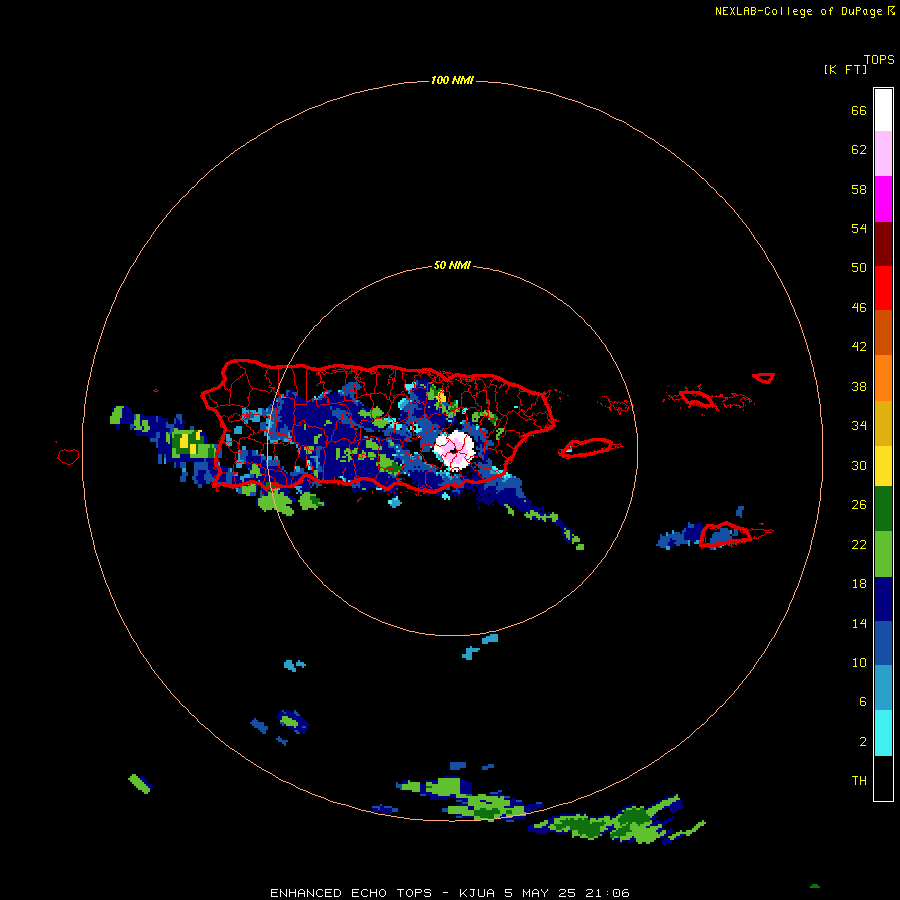The height and width of the screenshot is (900, 900).
Task: Click the '34' scale label
Action: tap(859, 426)
